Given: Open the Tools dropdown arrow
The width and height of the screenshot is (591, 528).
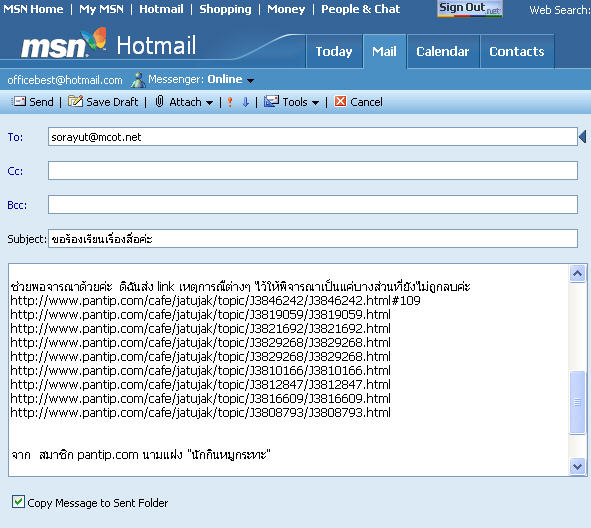Looking at the screenshot, I should (315, 103).
